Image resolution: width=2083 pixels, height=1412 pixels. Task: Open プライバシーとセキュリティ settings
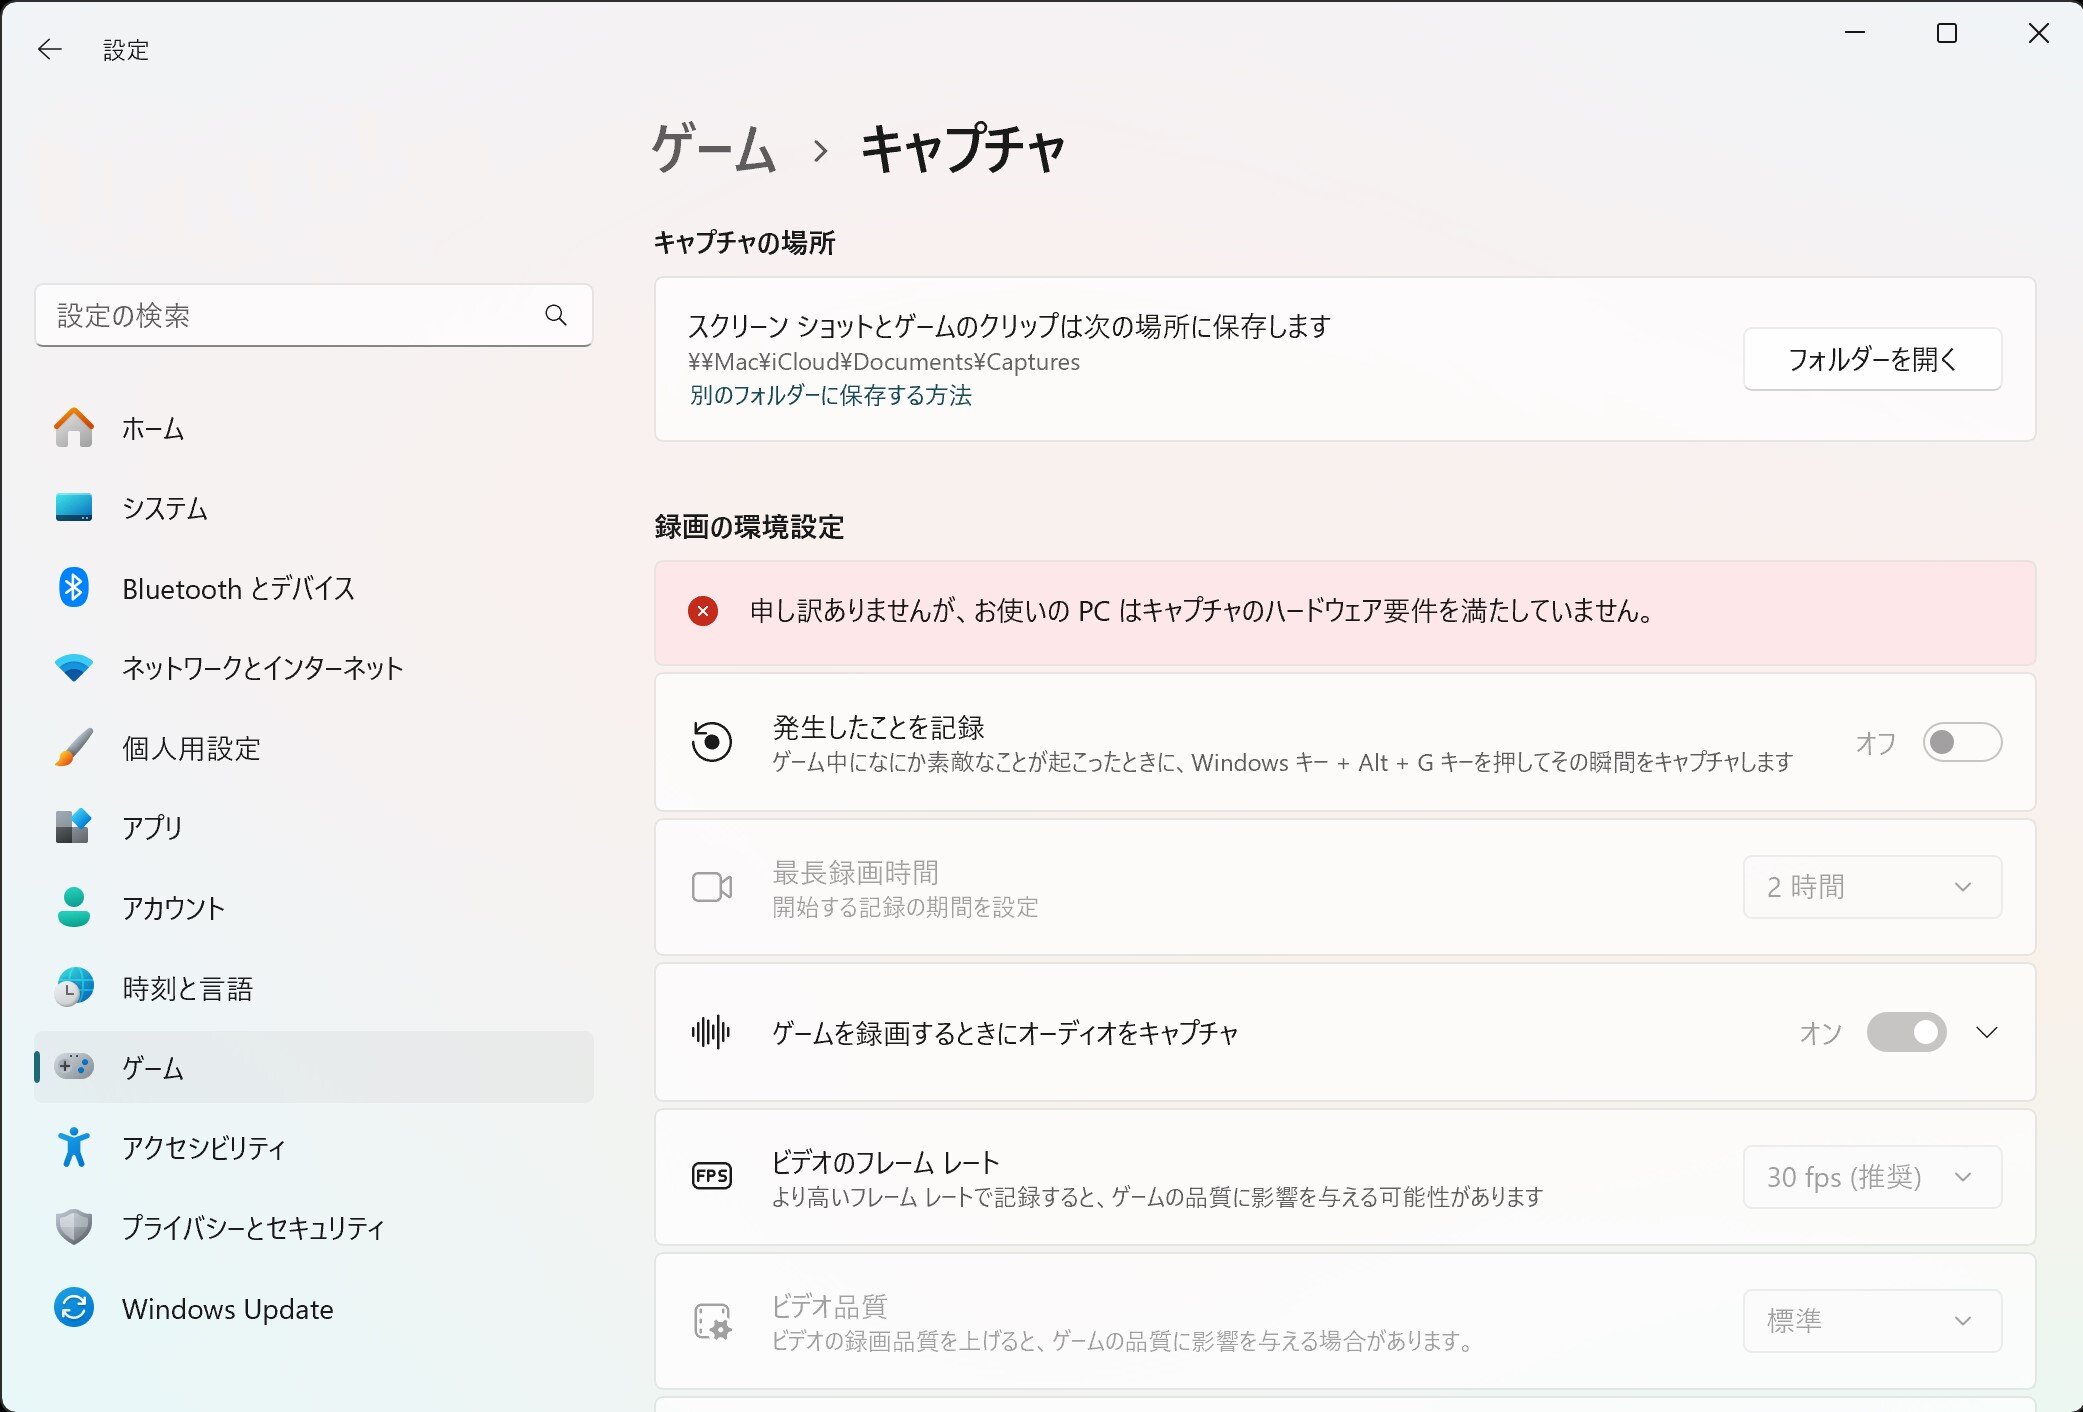[314, 1227]
